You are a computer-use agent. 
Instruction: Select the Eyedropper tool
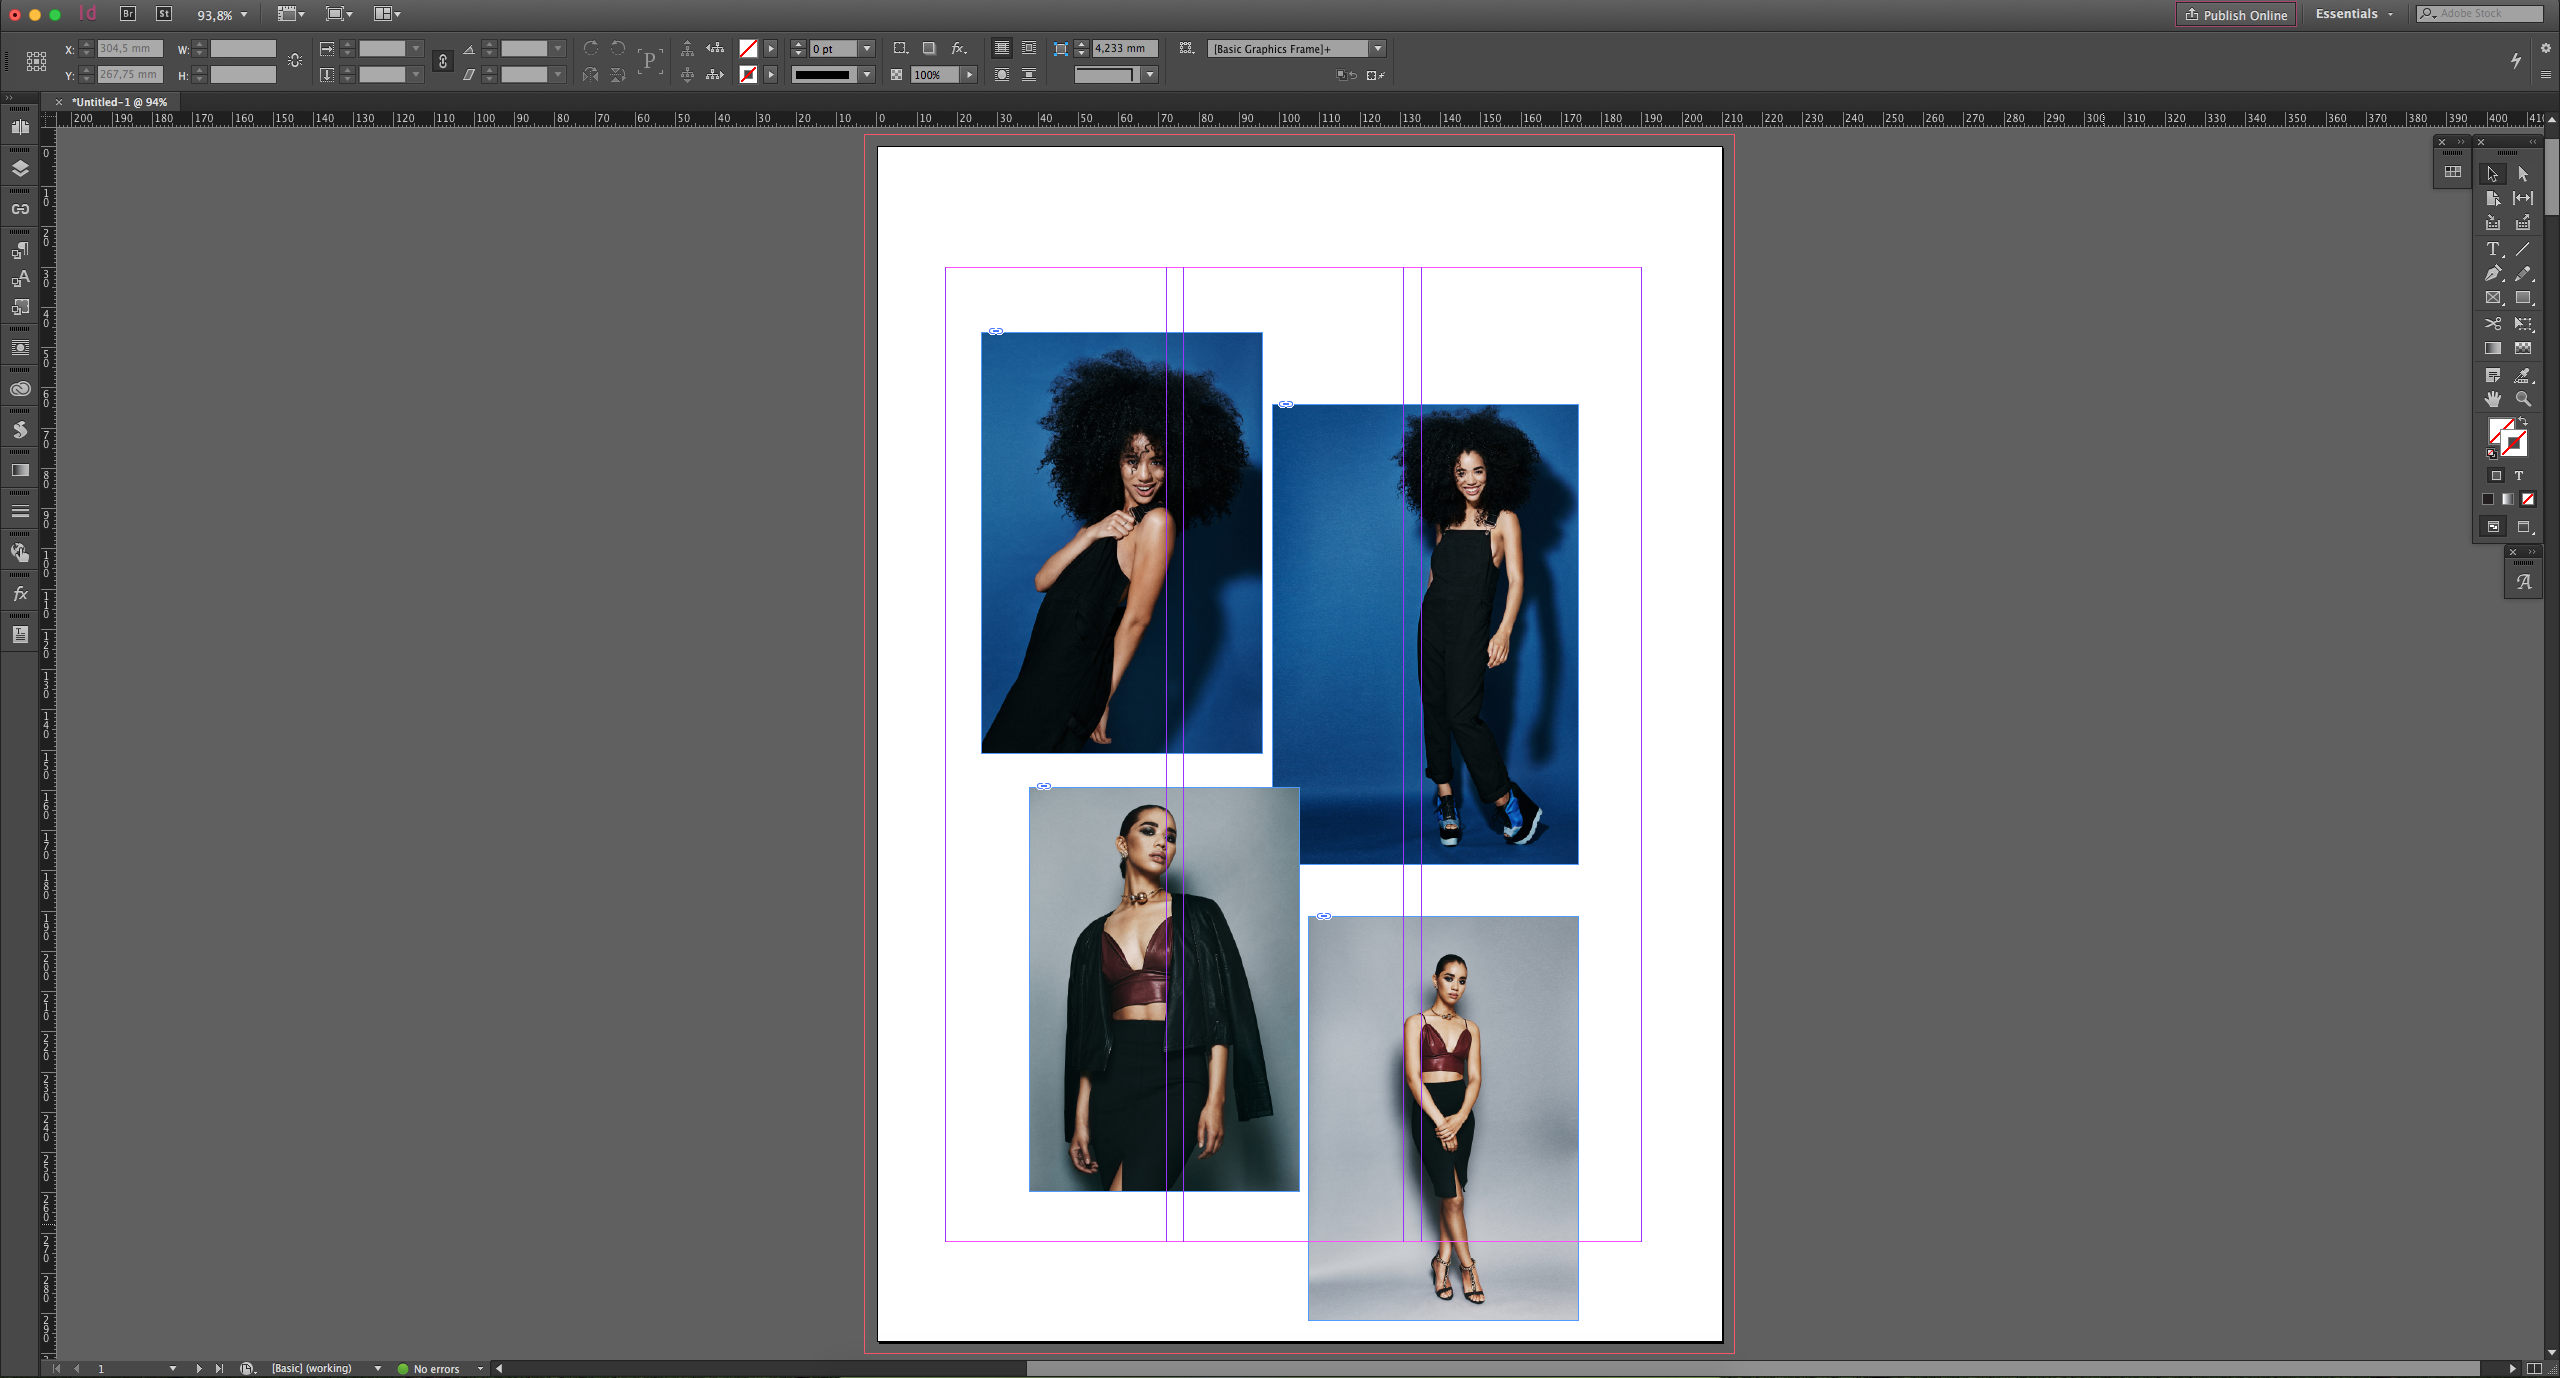pyautogui.click(x=2523, y=375)
